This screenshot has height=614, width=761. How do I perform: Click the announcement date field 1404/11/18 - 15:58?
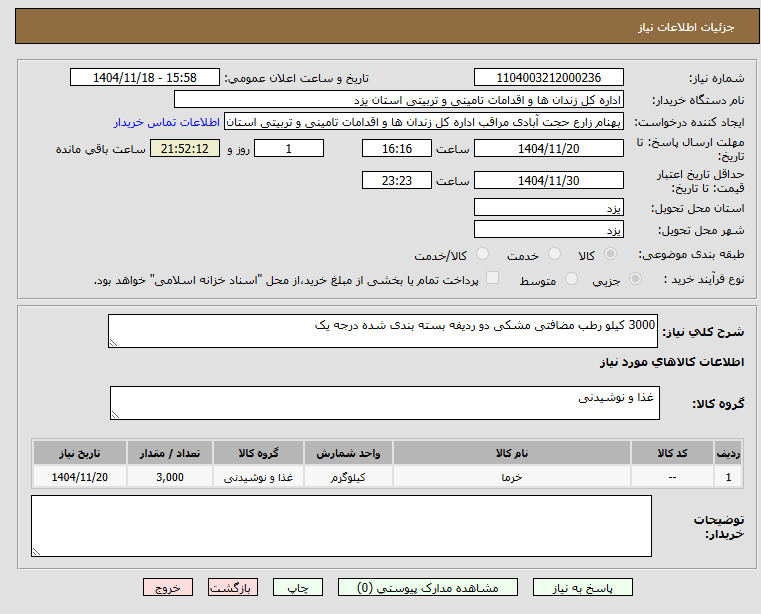tap(145, 77)
